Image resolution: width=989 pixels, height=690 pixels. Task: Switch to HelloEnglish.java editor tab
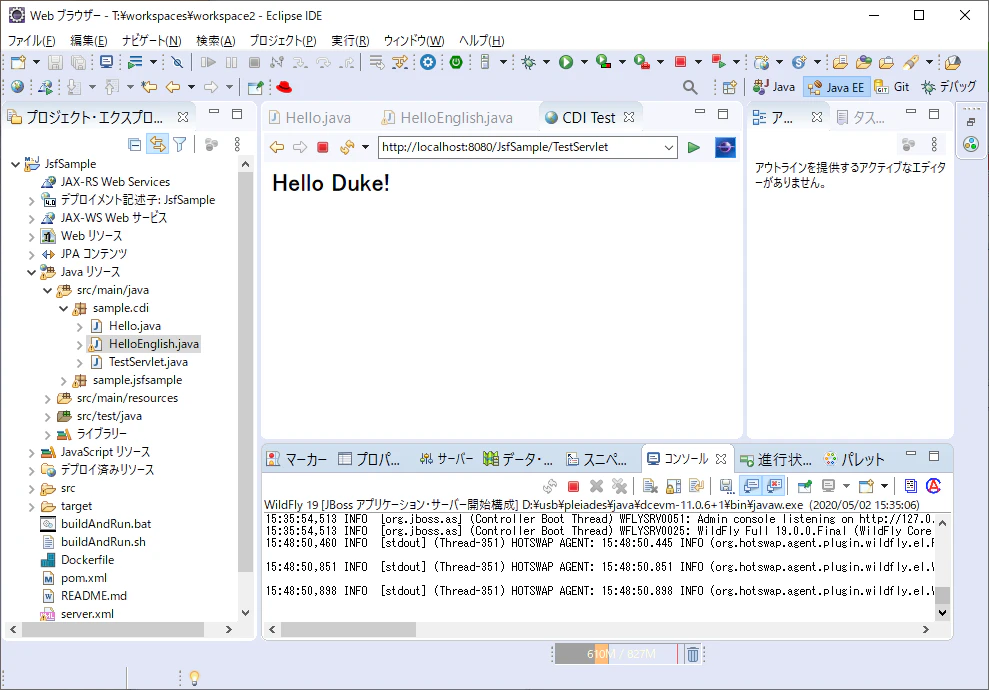click(449, 117)
